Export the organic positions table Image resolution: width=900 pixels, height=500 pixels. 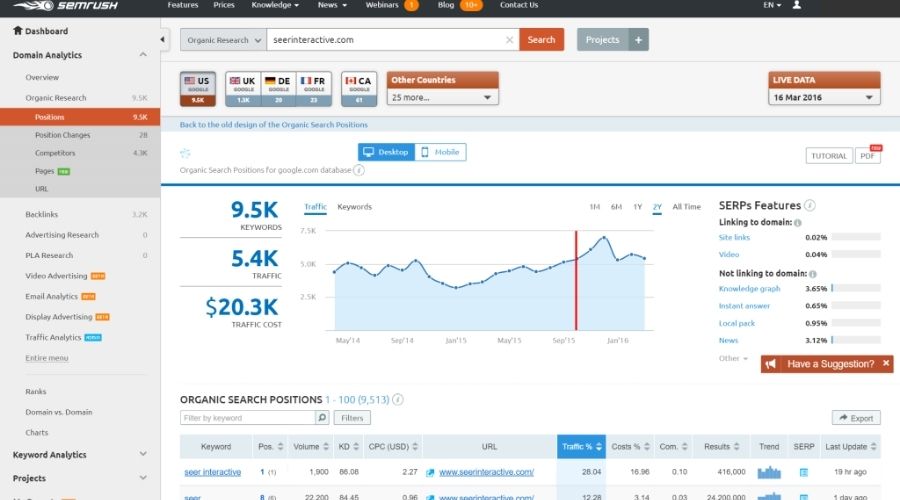click(x=855, y=418)
